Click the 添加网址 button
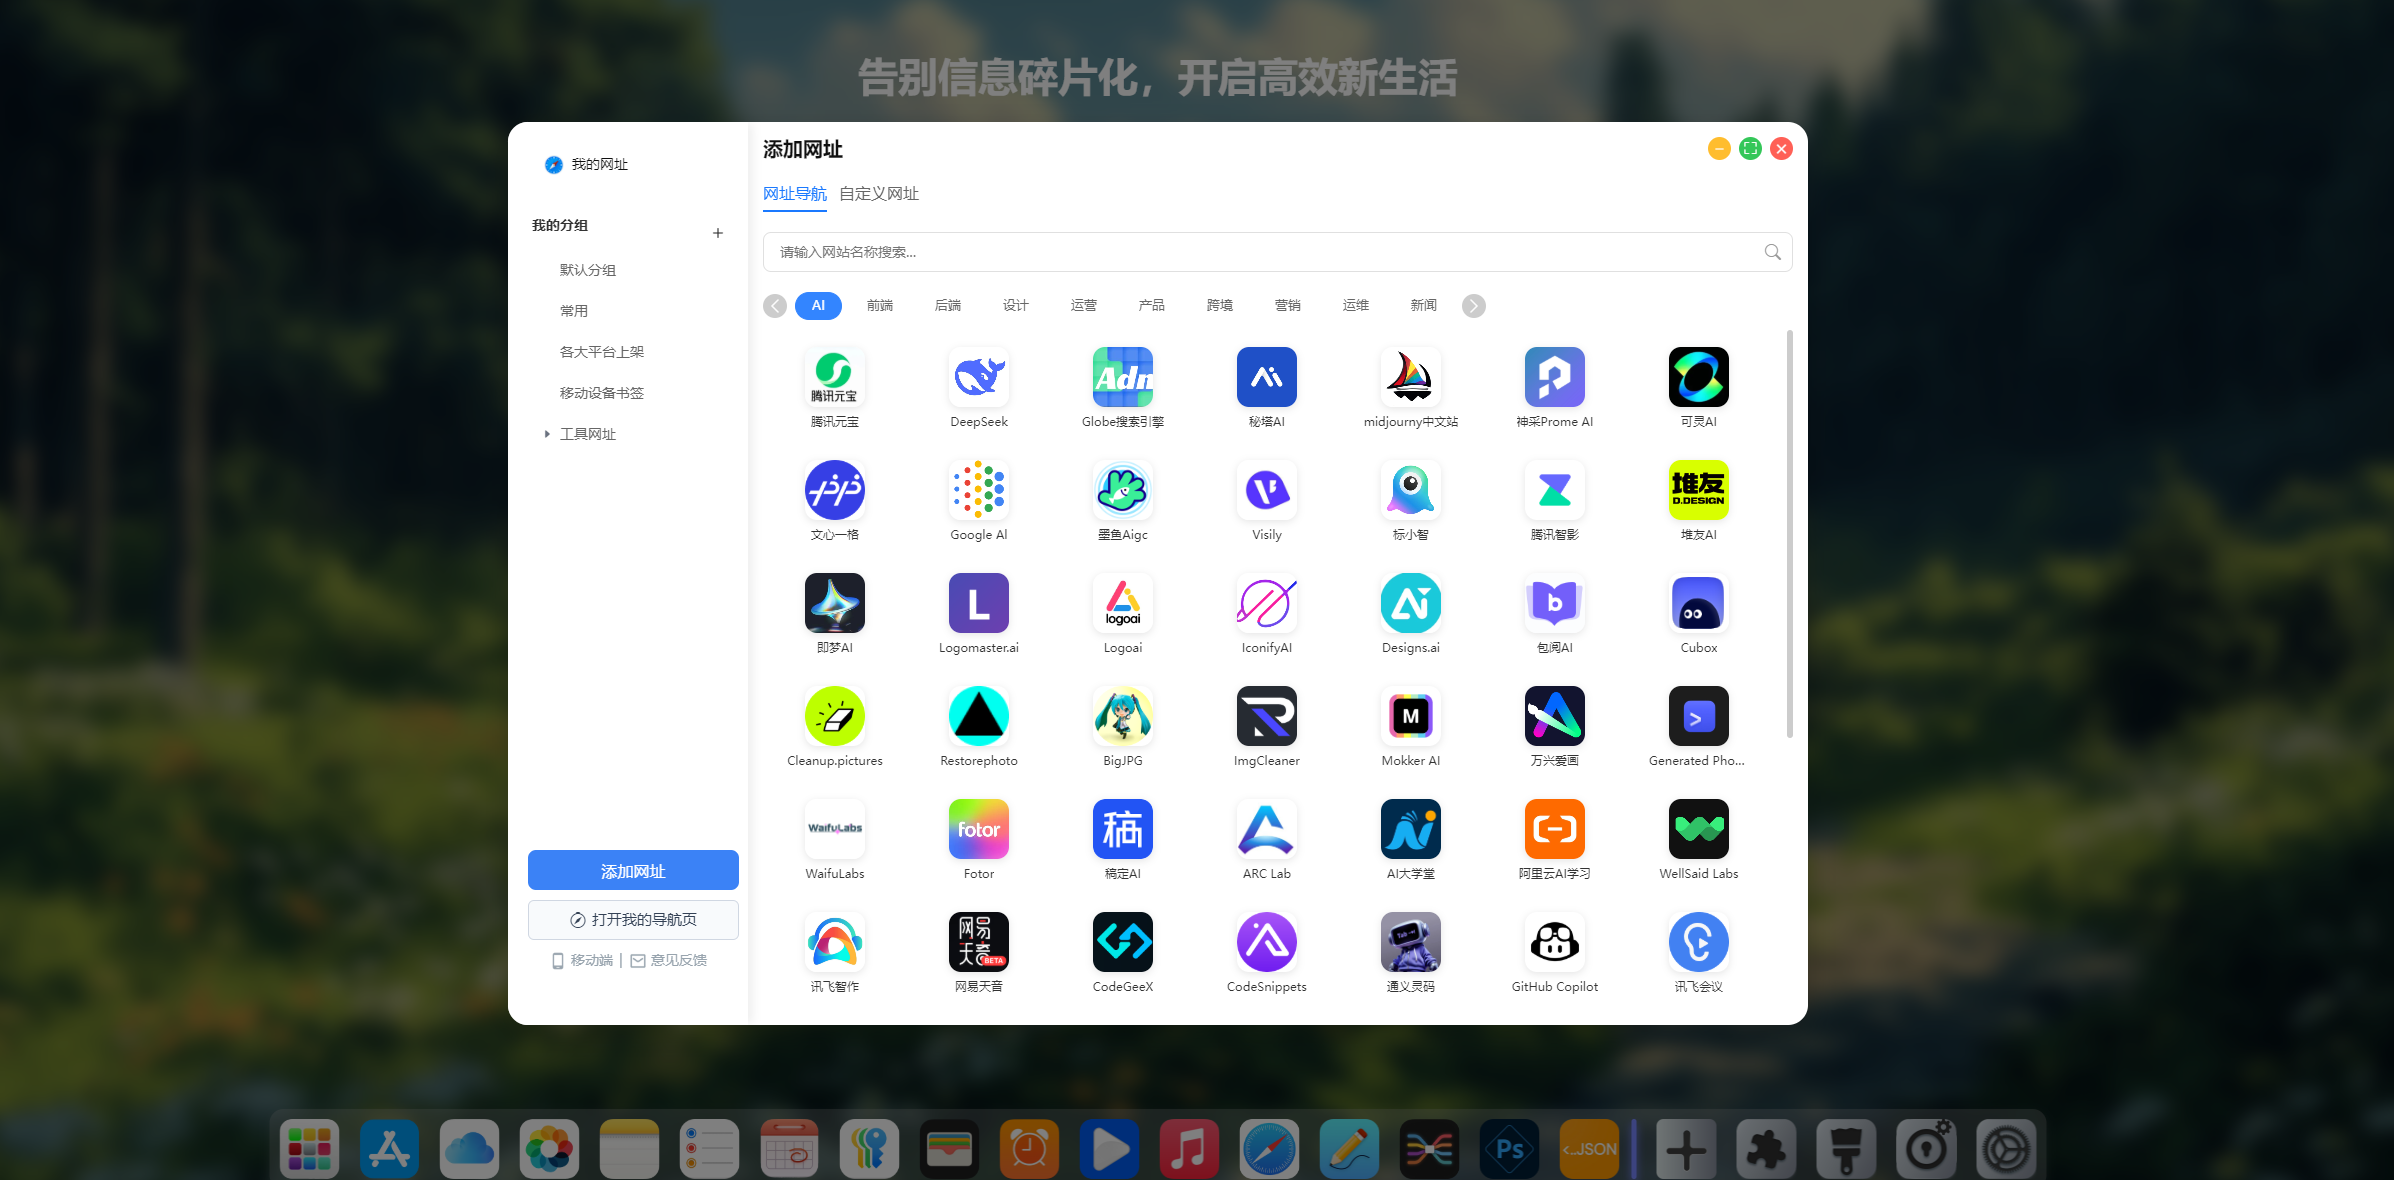Image resolution: width=2394 pixels, height=1180 pixels. [x=633, y=870]
